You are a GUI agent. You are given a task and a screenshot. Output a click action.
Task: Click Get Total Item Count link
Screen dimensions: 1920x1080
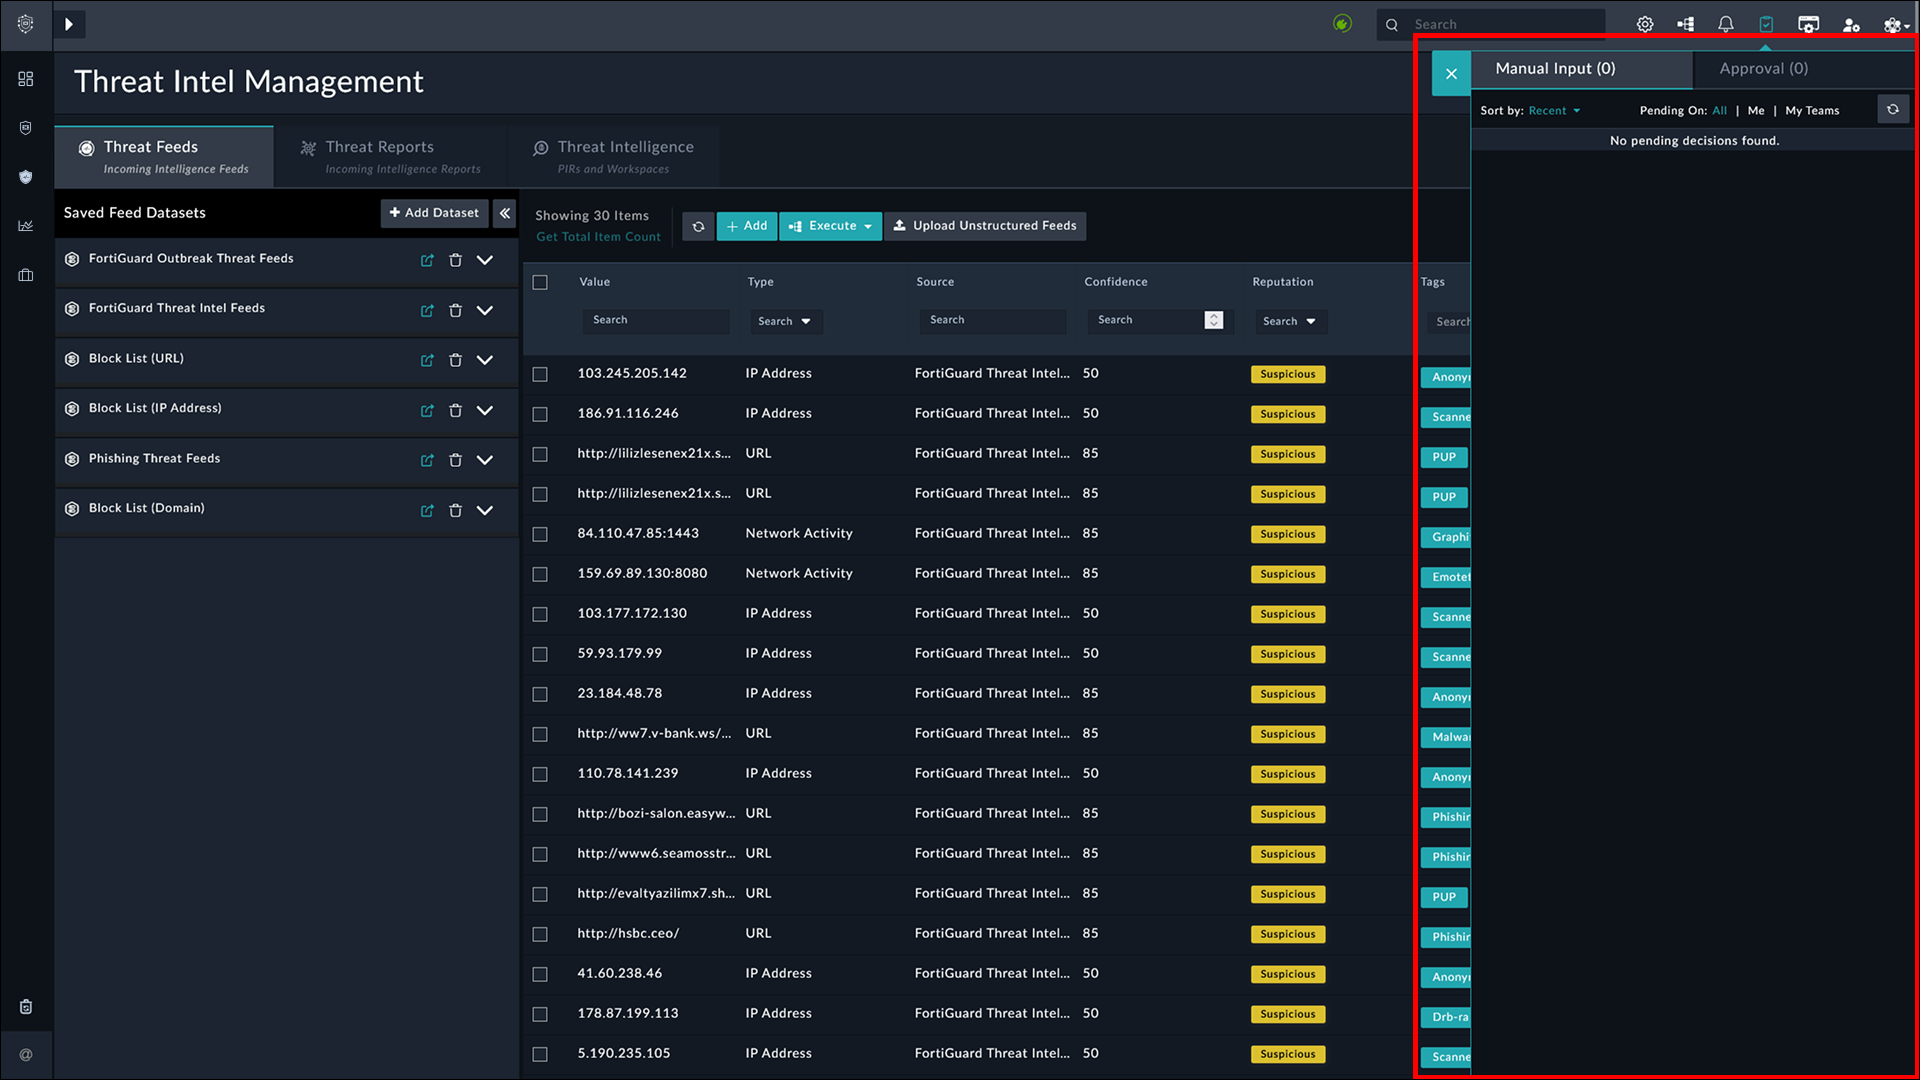(x=598, y=237)
